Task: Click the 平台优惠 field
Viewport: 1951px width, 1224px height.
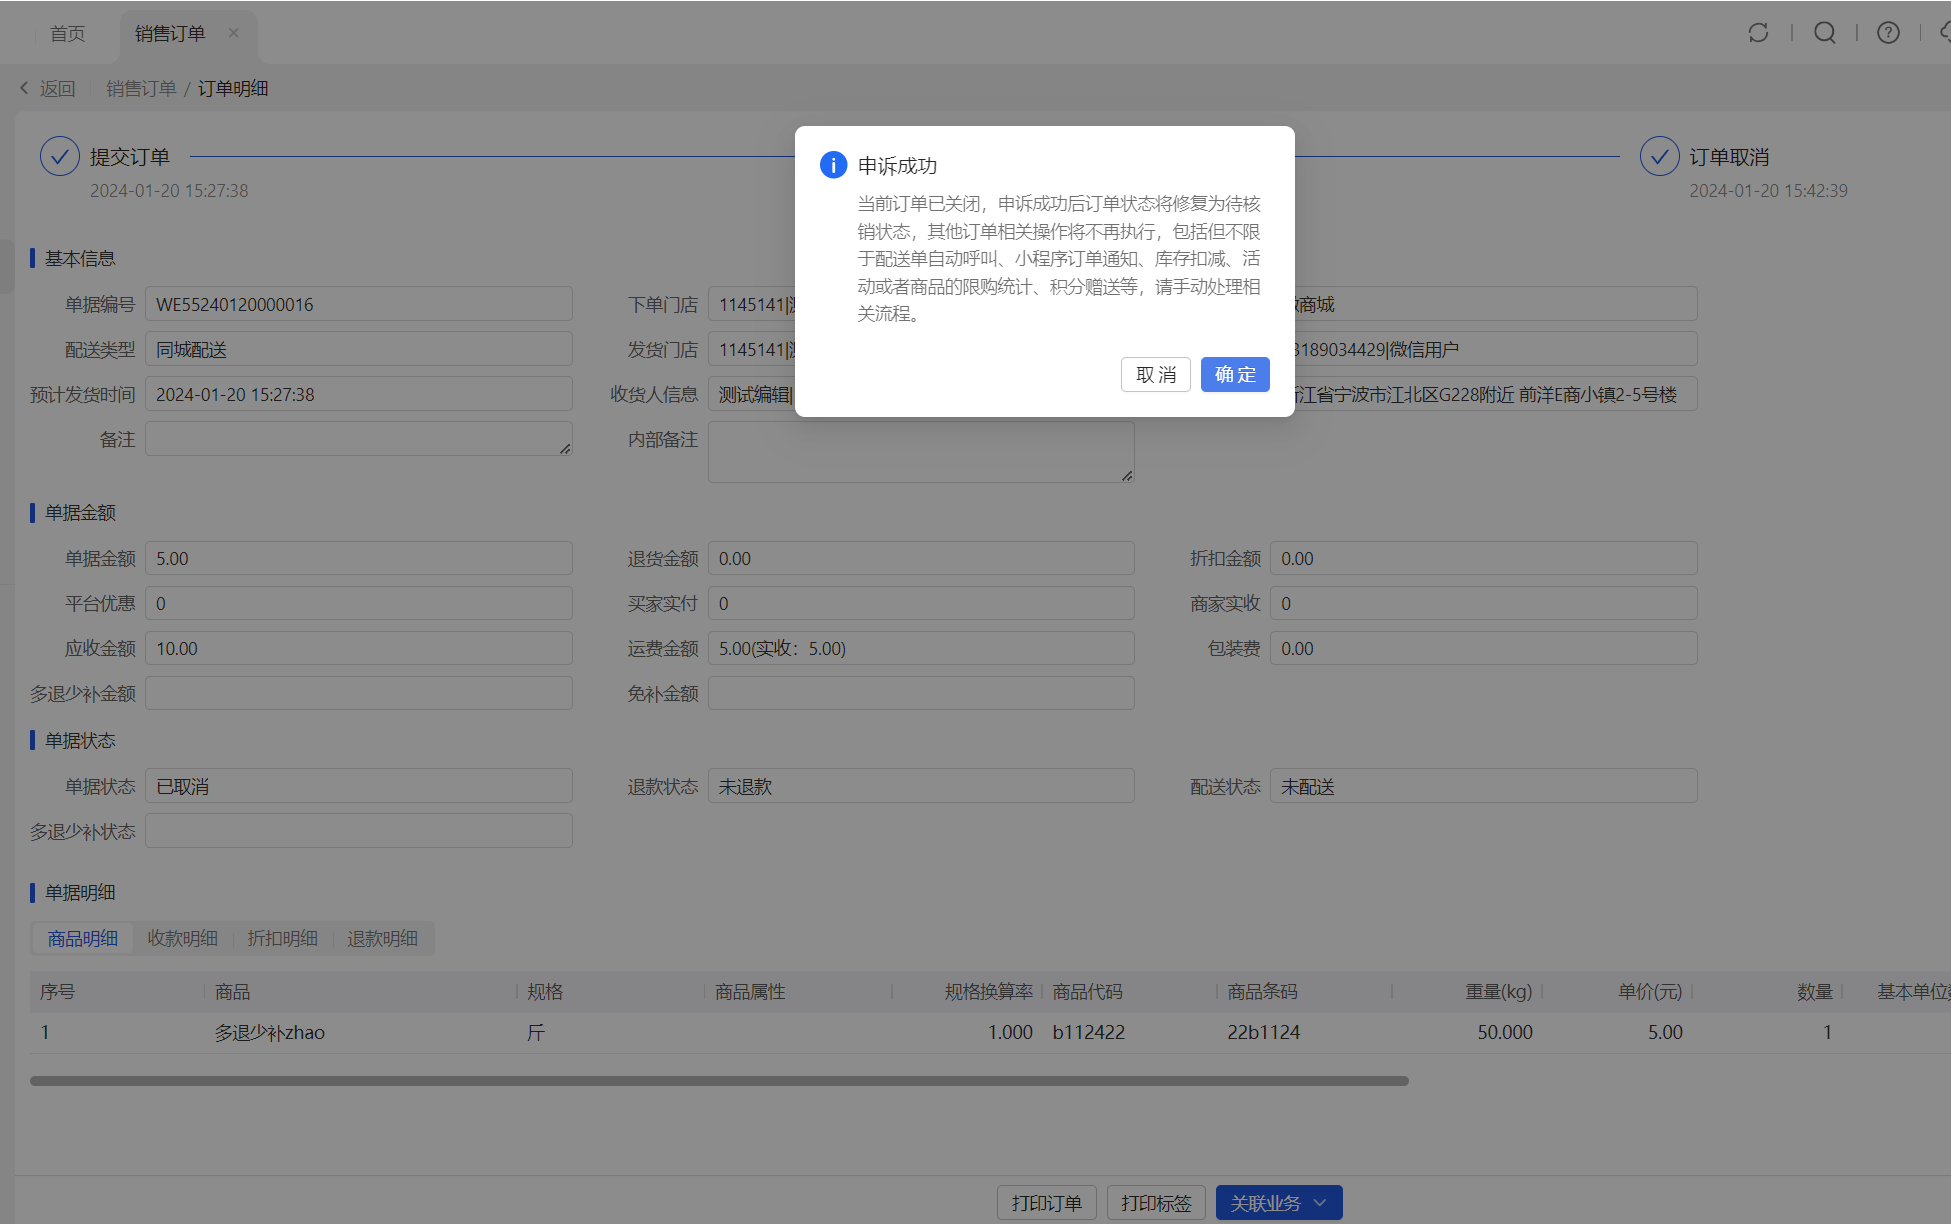Action: (359, 603)
